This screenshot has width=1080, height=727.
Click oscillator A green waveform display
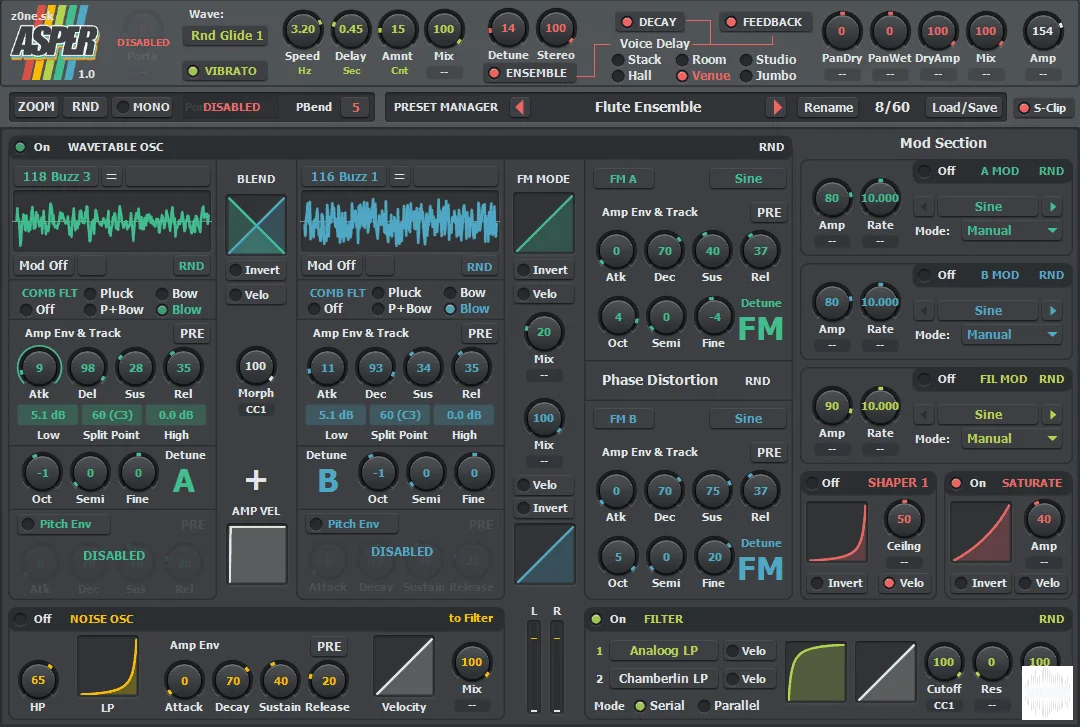(112, 221)
